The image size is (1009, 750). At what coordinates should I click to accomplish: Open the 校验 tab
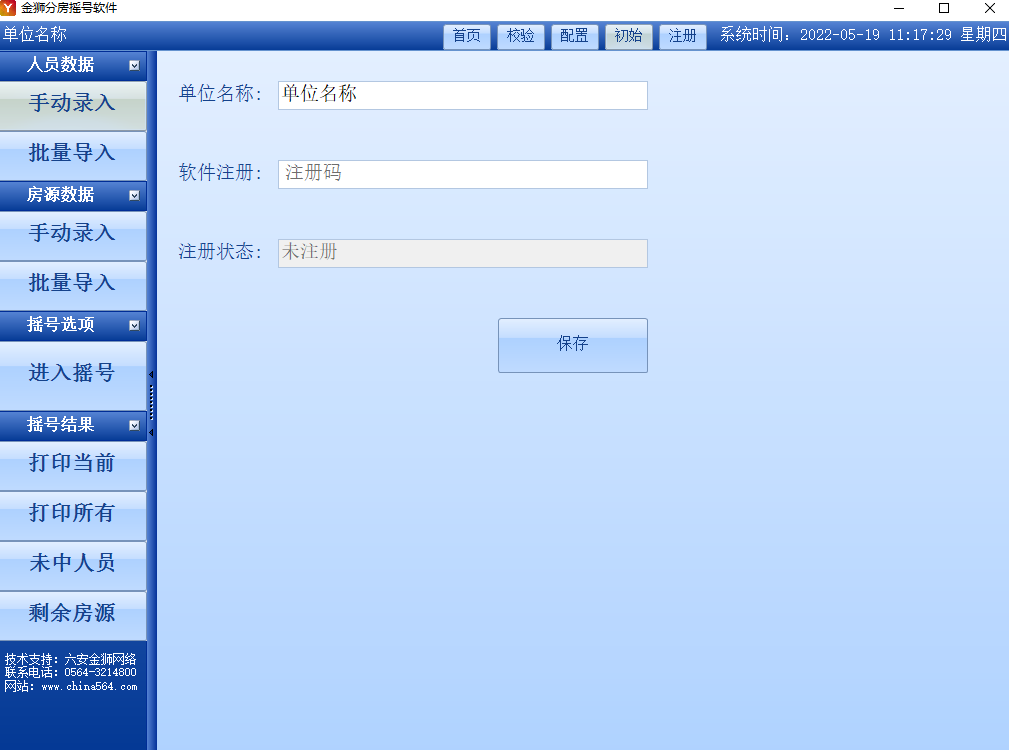click(x=521, y=36)
